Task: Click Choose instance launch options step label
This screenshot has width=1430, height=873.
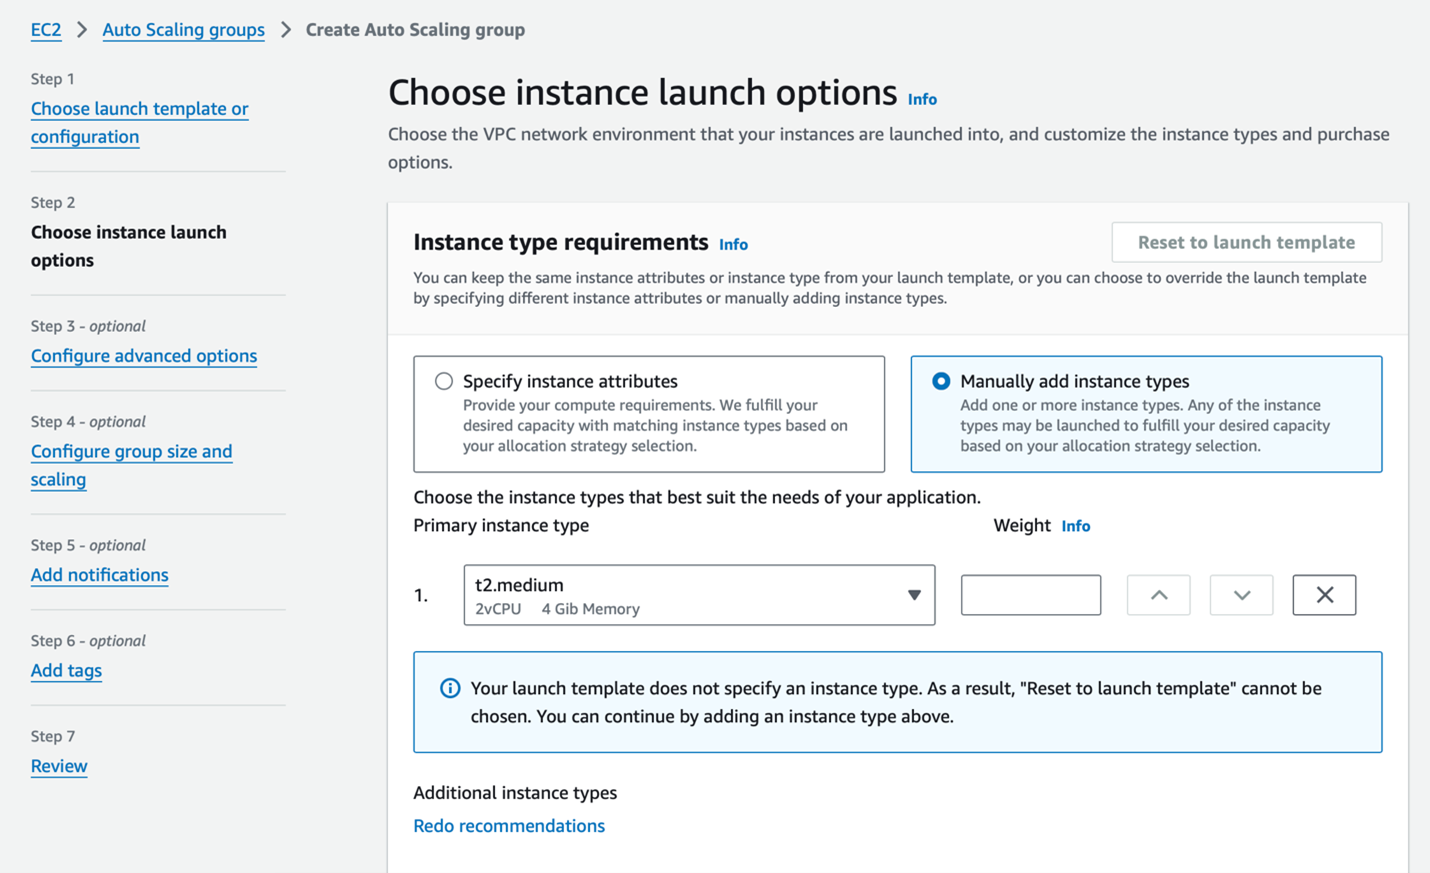Action: pos(129,246)
